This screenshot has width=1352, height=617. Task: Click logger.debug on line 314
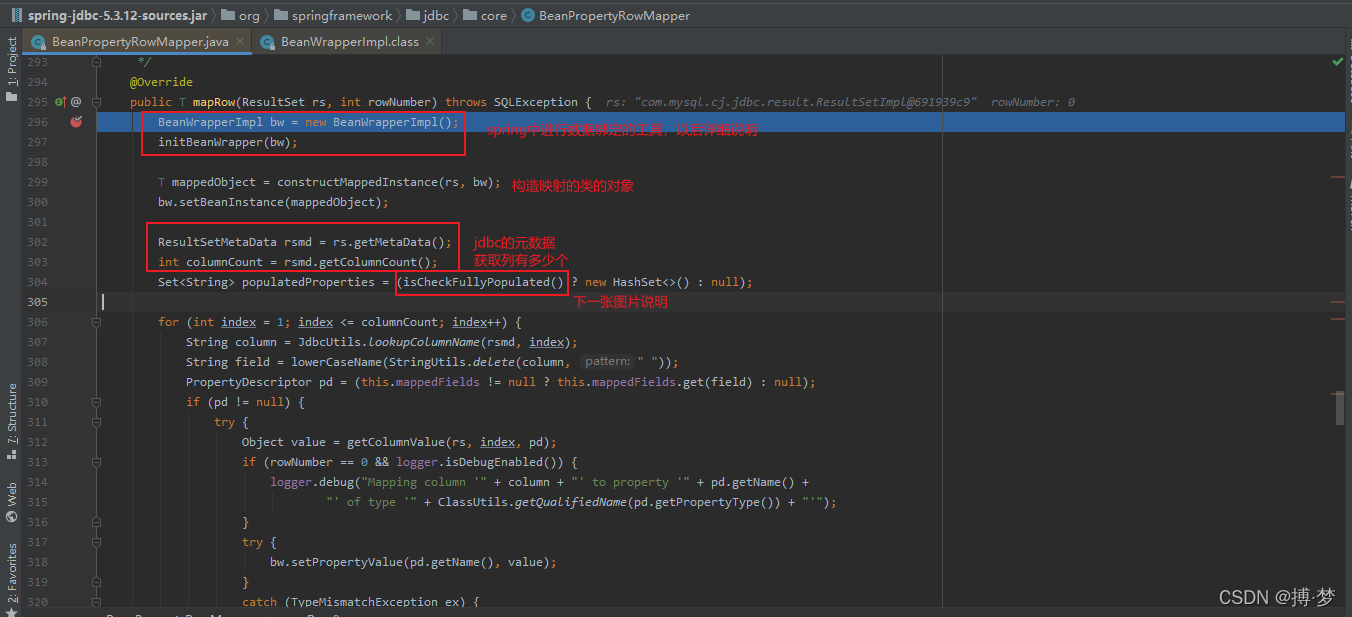pos(311,482)
